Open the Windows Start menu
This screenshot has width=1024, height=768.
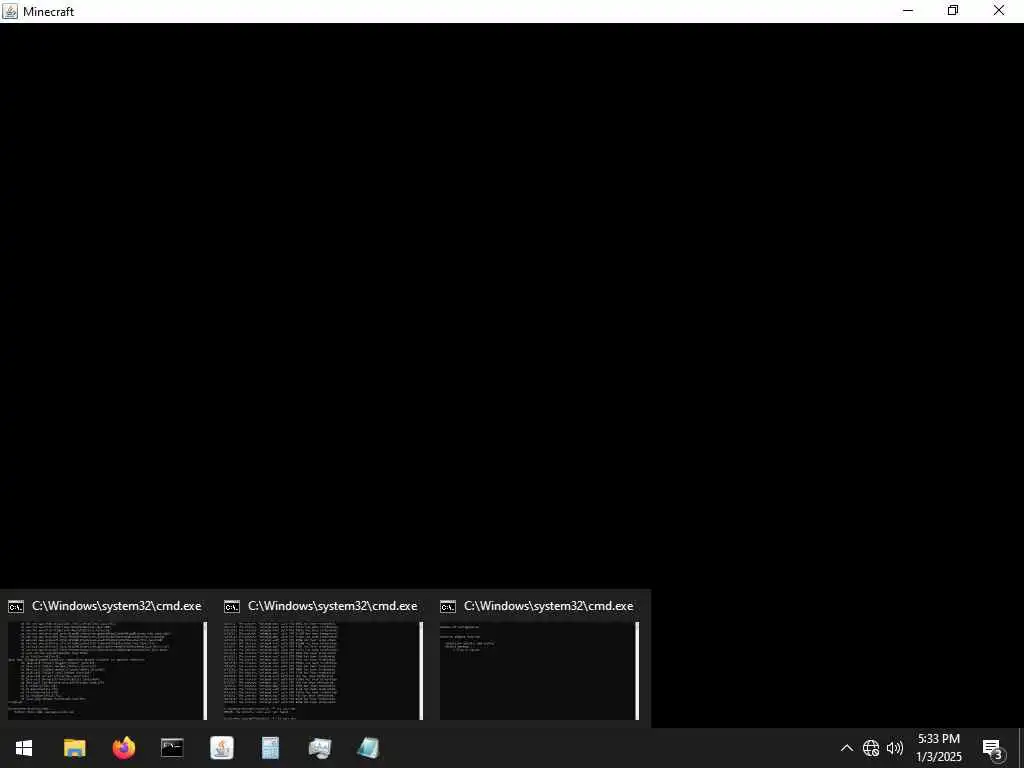point(24,748)
